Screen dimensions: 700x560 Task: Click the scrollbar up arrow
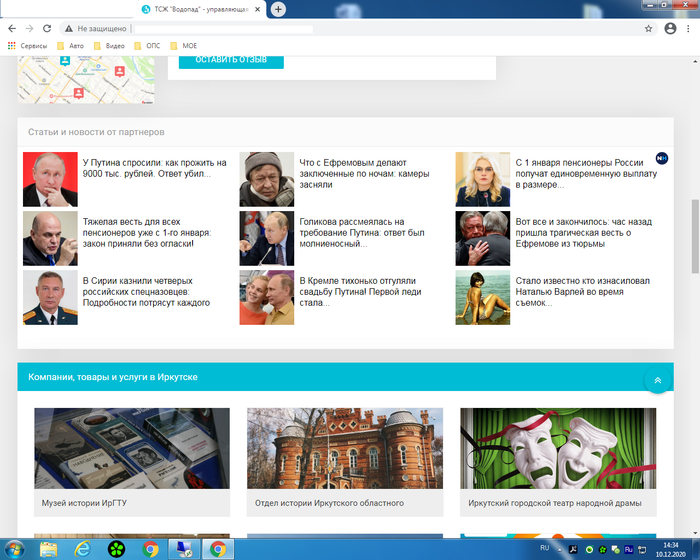coord(695,61)
